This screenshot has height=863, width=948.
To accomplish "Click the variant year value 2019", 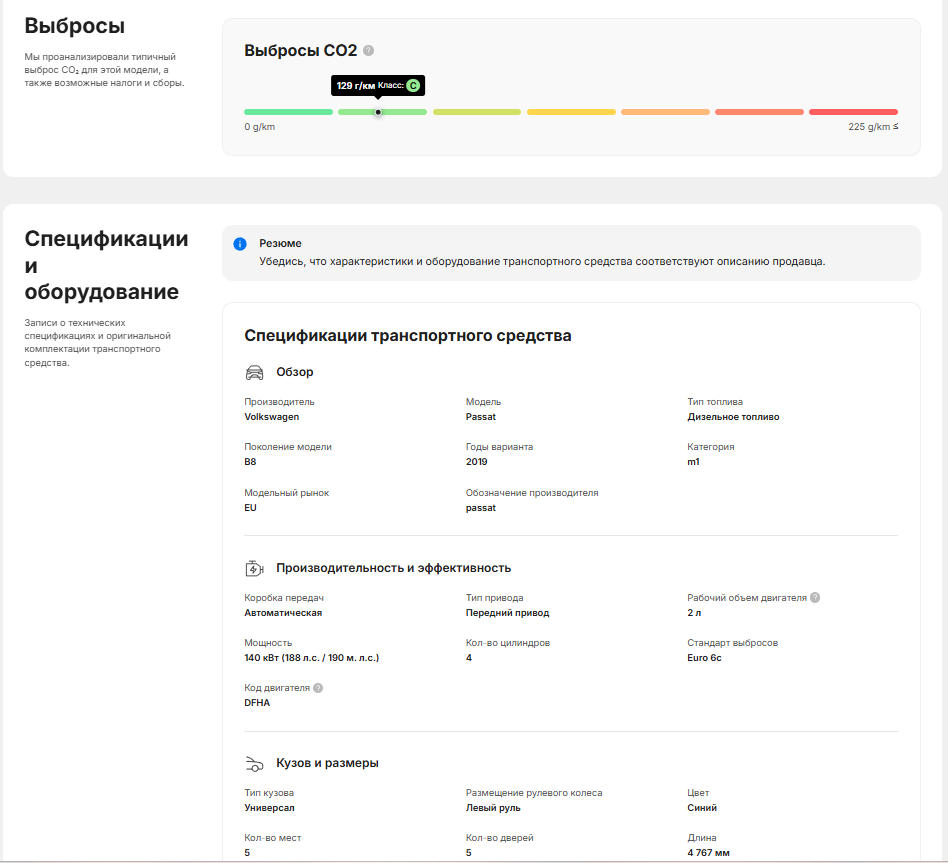I will pos(476,461).
